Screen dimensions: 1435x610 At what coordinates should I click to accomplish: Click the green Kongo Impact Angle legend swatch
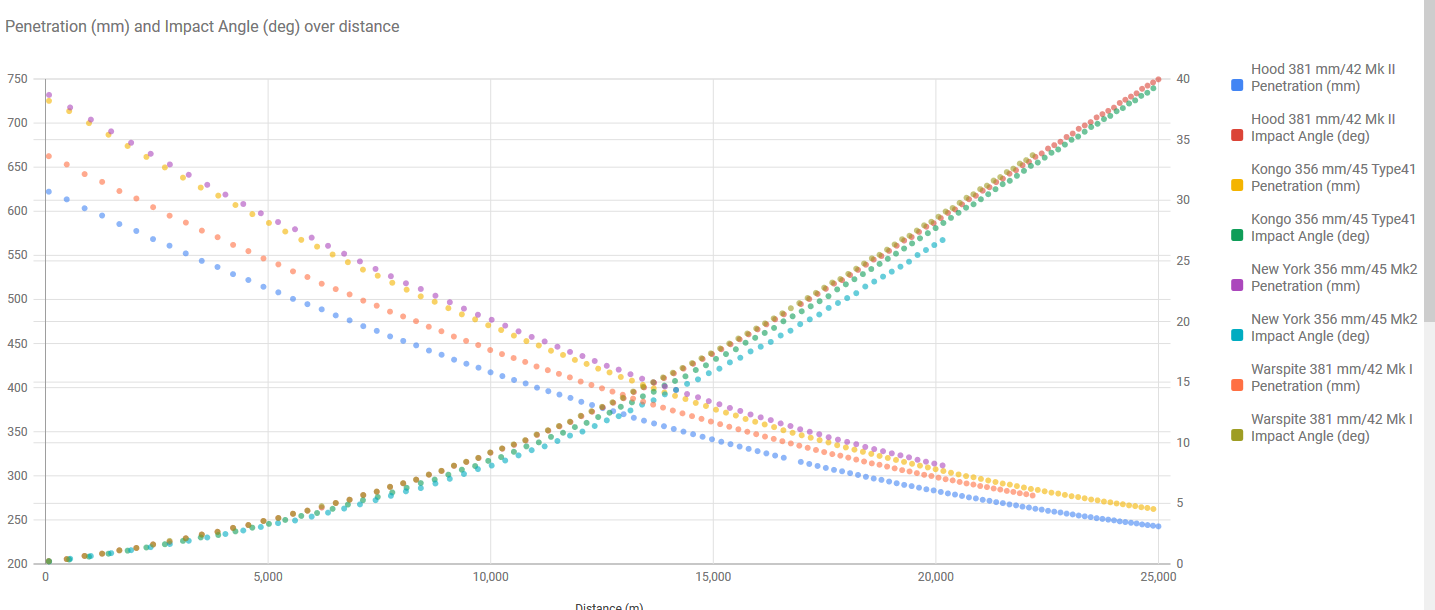(x=1237, y=236)
